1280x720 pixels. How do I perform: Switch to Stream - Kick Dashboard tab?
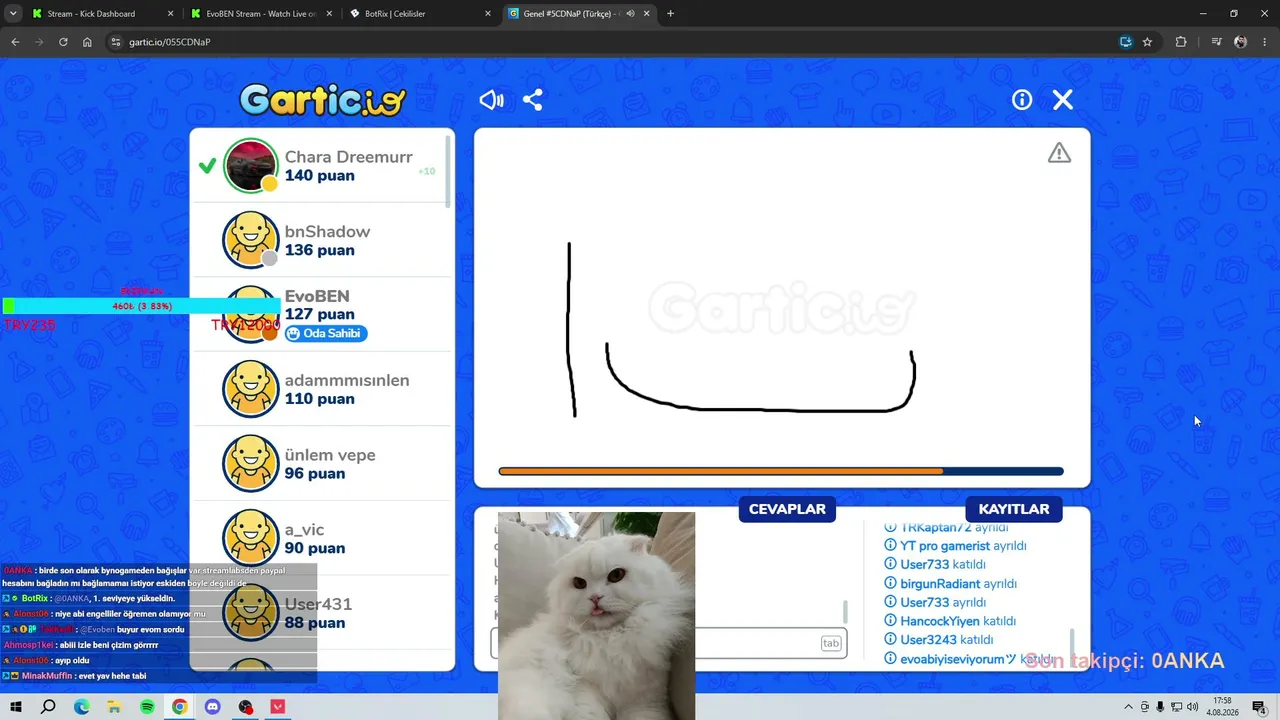click(91, 14)
